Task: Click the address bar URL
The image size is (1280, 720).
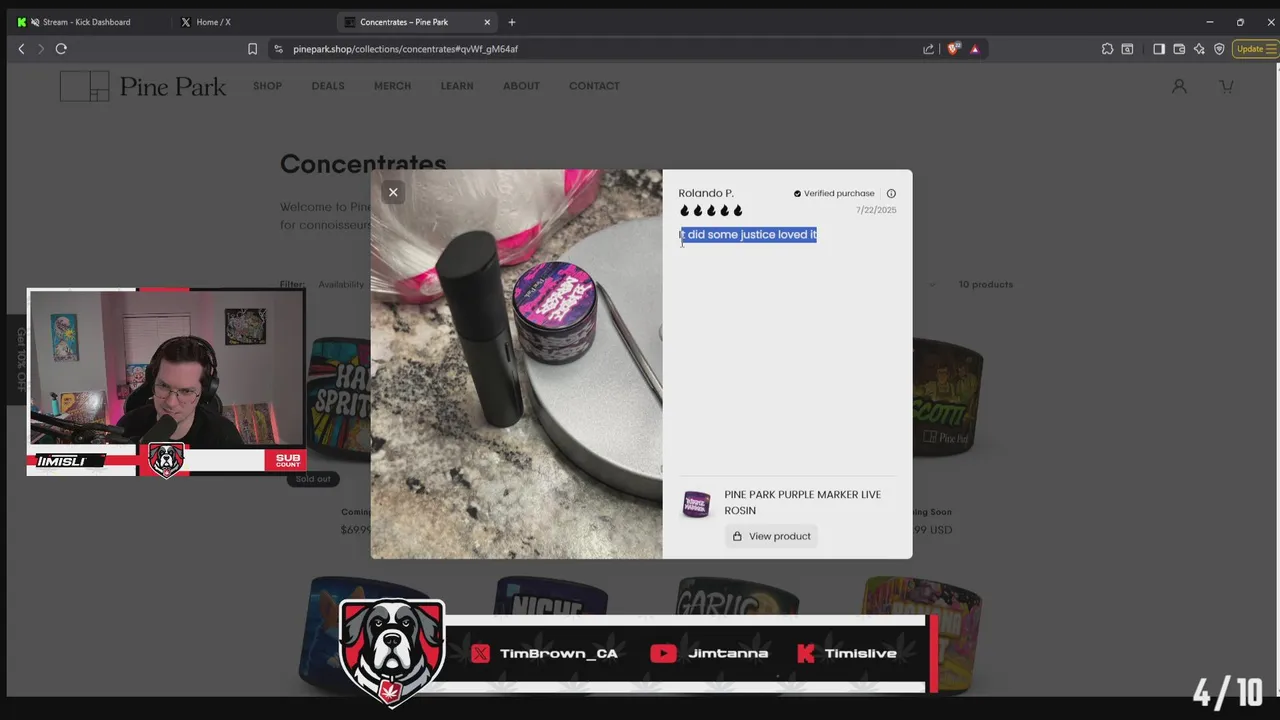Action: coord(405,49)
